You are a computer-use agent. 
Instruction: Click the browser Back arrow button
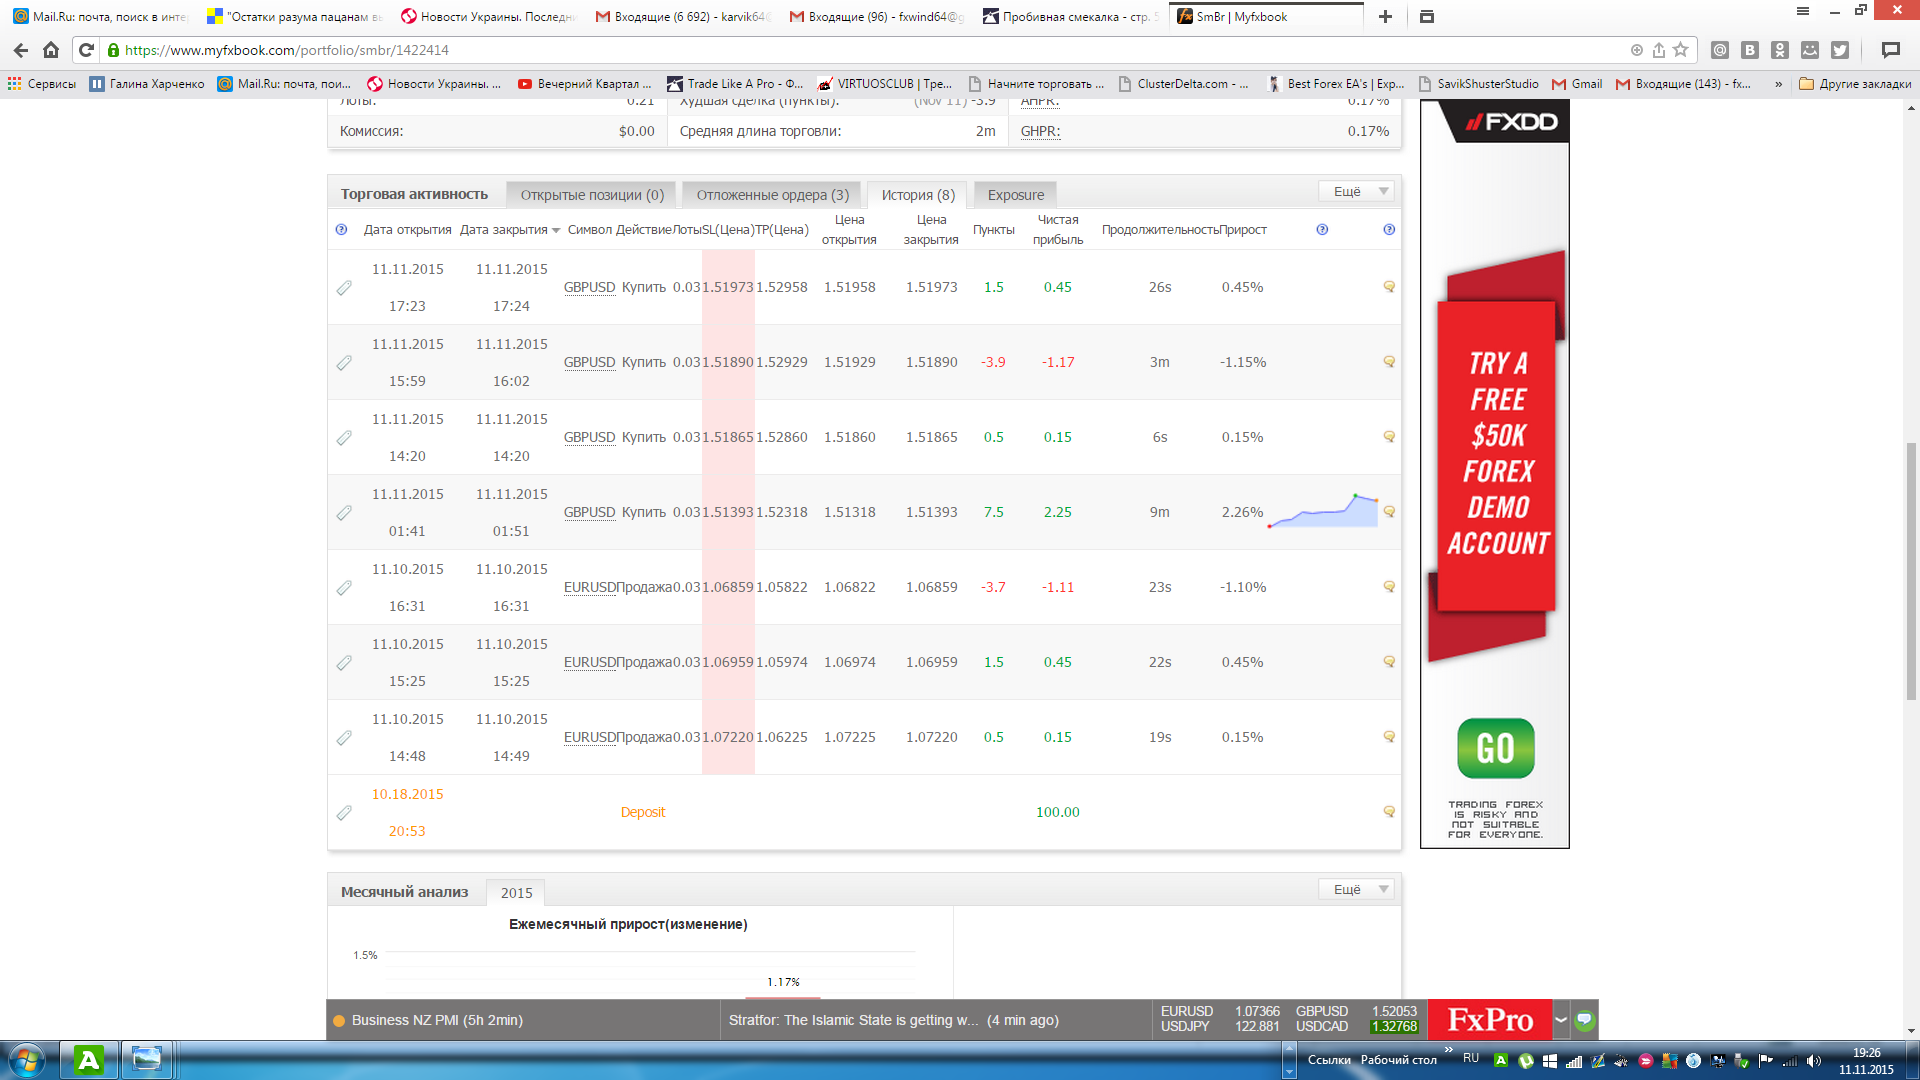21,50
